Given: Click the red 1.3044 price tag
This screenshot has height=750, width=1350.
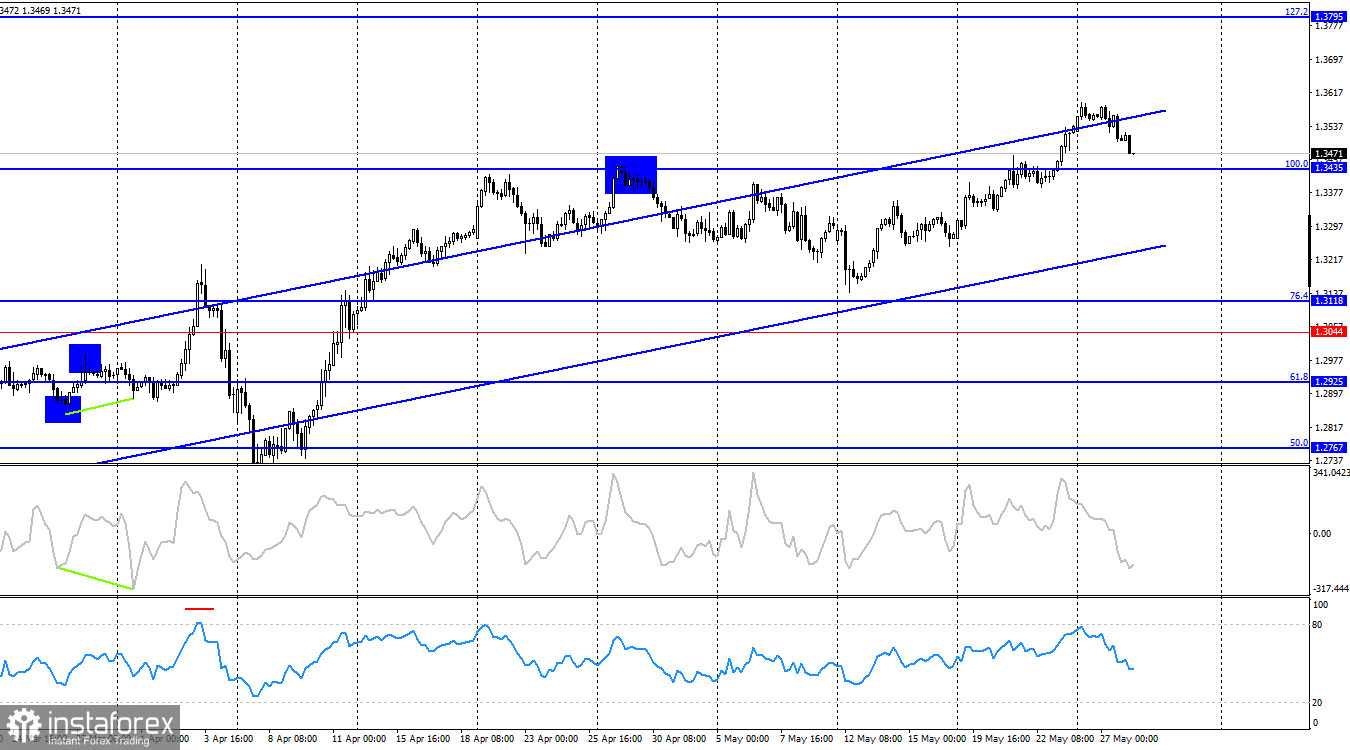Looking at the screenshot, I should click(x=1329, y=332).
